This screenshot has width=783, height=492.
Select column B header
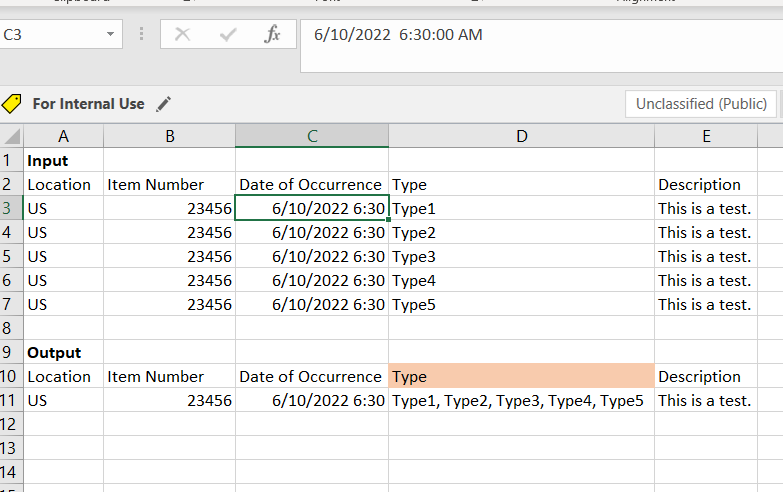pyautogui.click(x=170, y=136)
